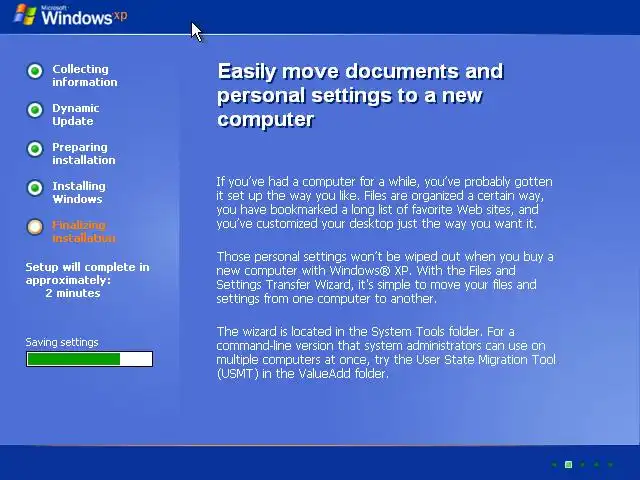This screenshot has width=640, height=480.
Task: Click the 'Windows XP' wordmark in the header
Action: pos(84,17)
